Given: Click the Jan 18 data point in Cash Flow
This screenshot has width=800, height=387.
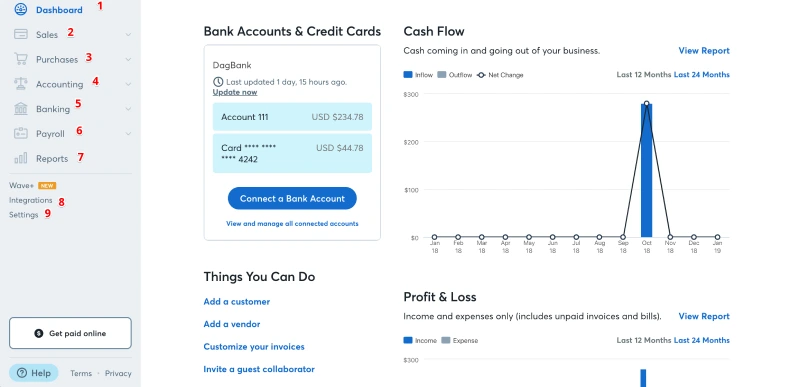Looking at the screenshot, I should pyautogui.click(x=434, y=237).
